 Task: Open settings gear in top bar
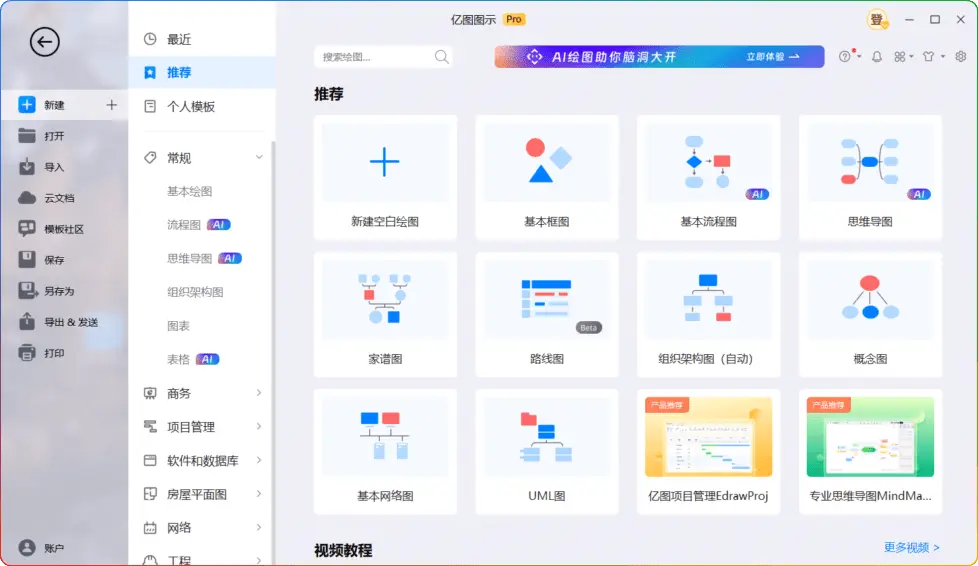coord(961,57)
